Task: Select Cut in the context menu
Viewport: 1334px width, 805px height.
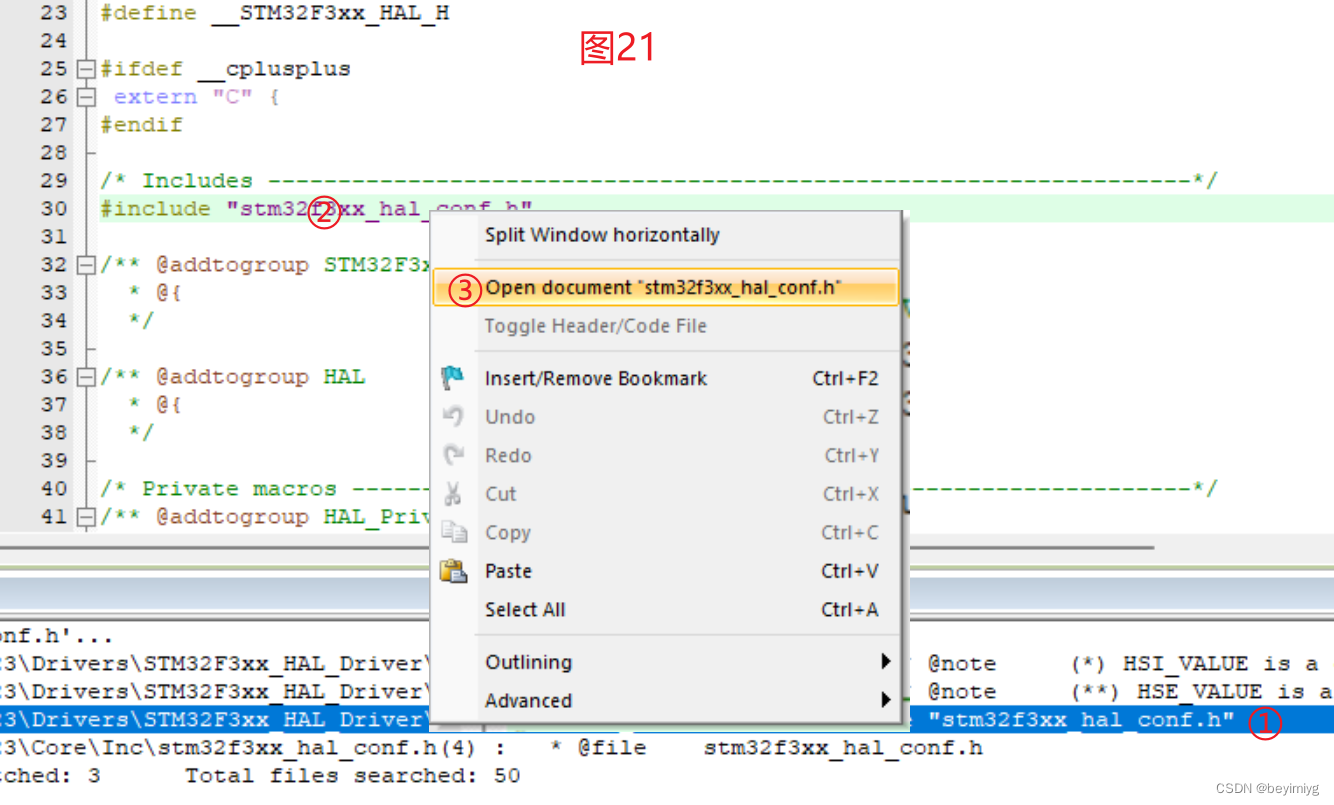Action: coord(501,494)
